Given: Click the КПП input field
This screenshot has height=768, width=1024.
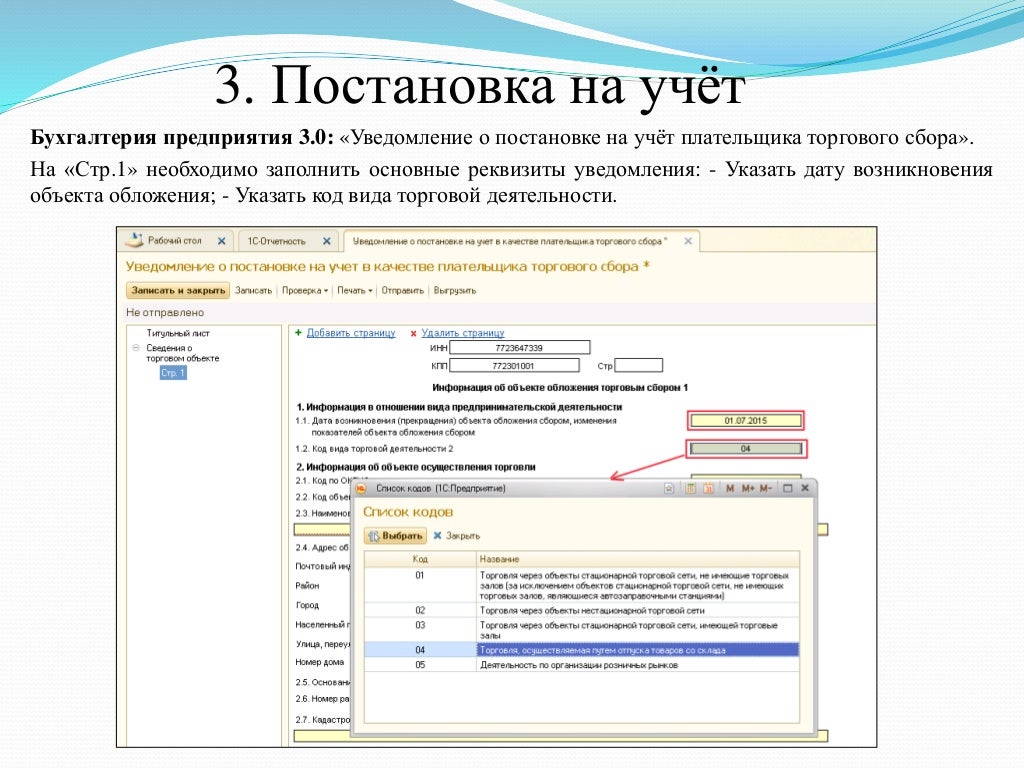Looking at the screenshot, I should point(514,365).
